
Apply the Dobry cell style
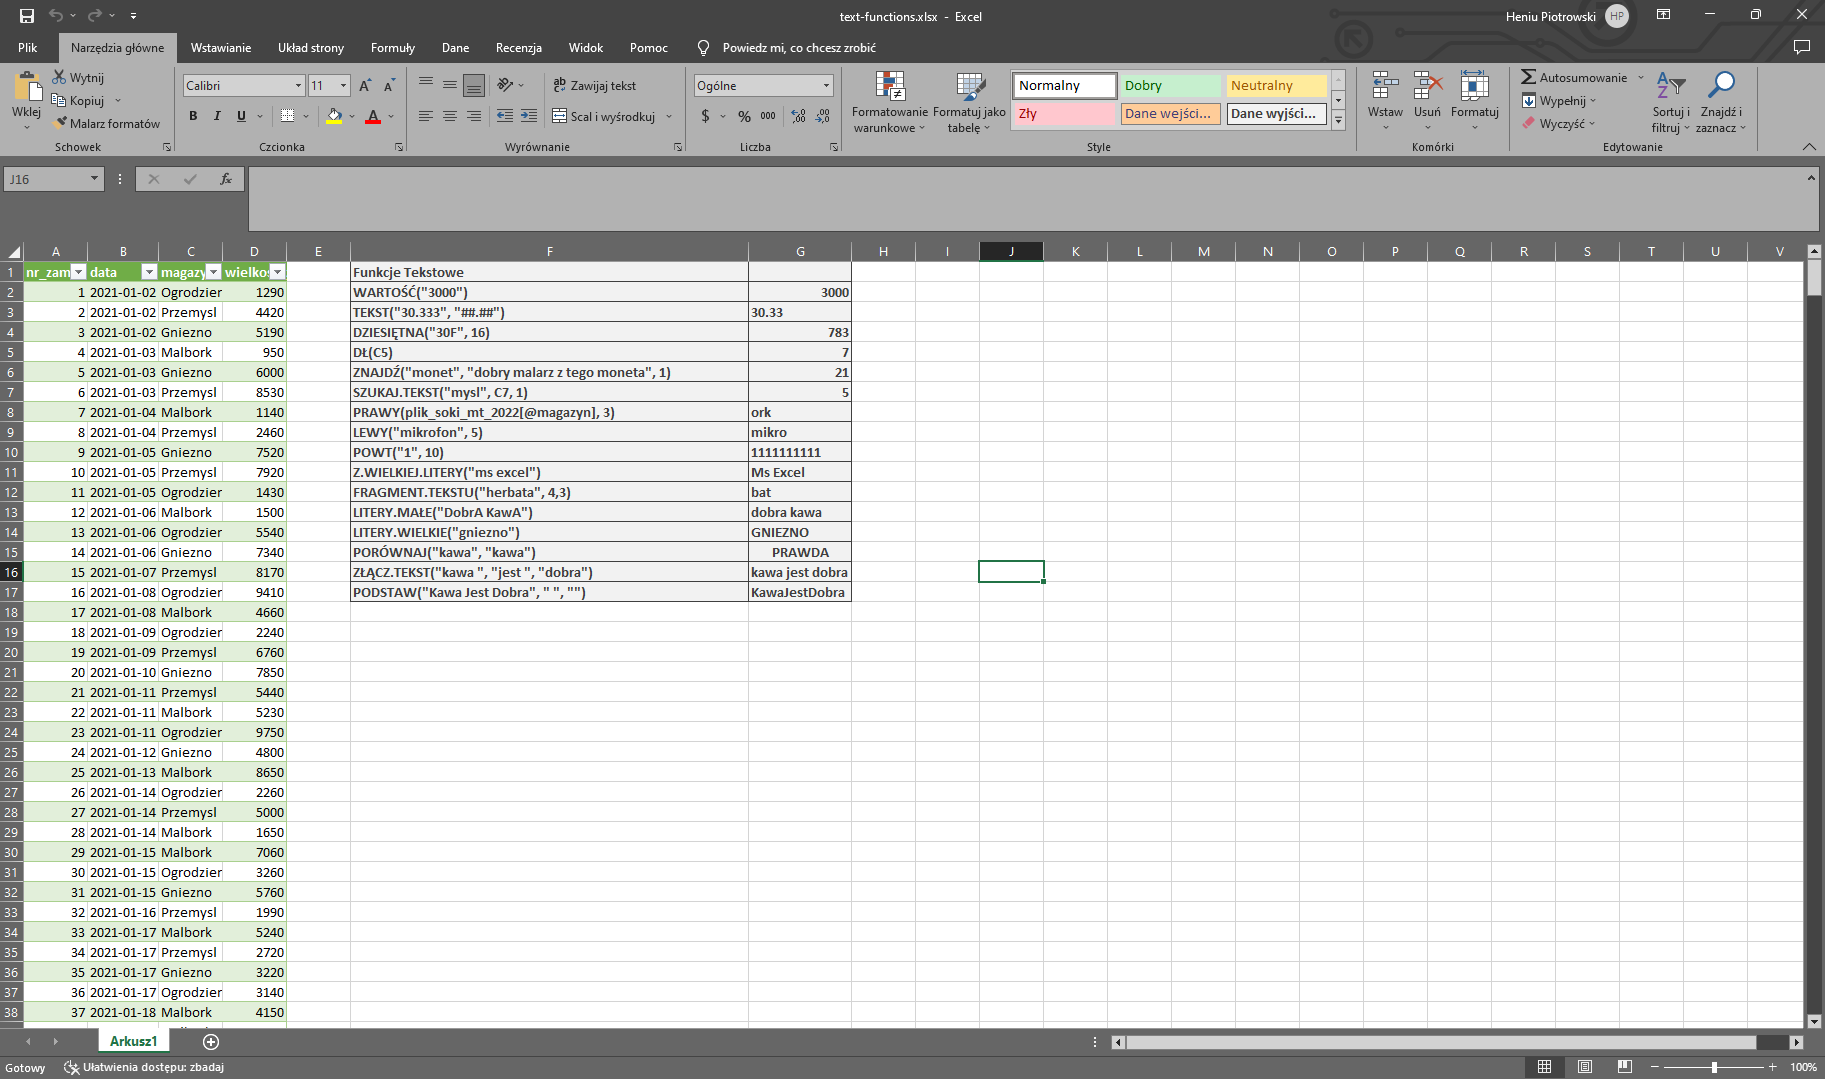(1170, 86)
